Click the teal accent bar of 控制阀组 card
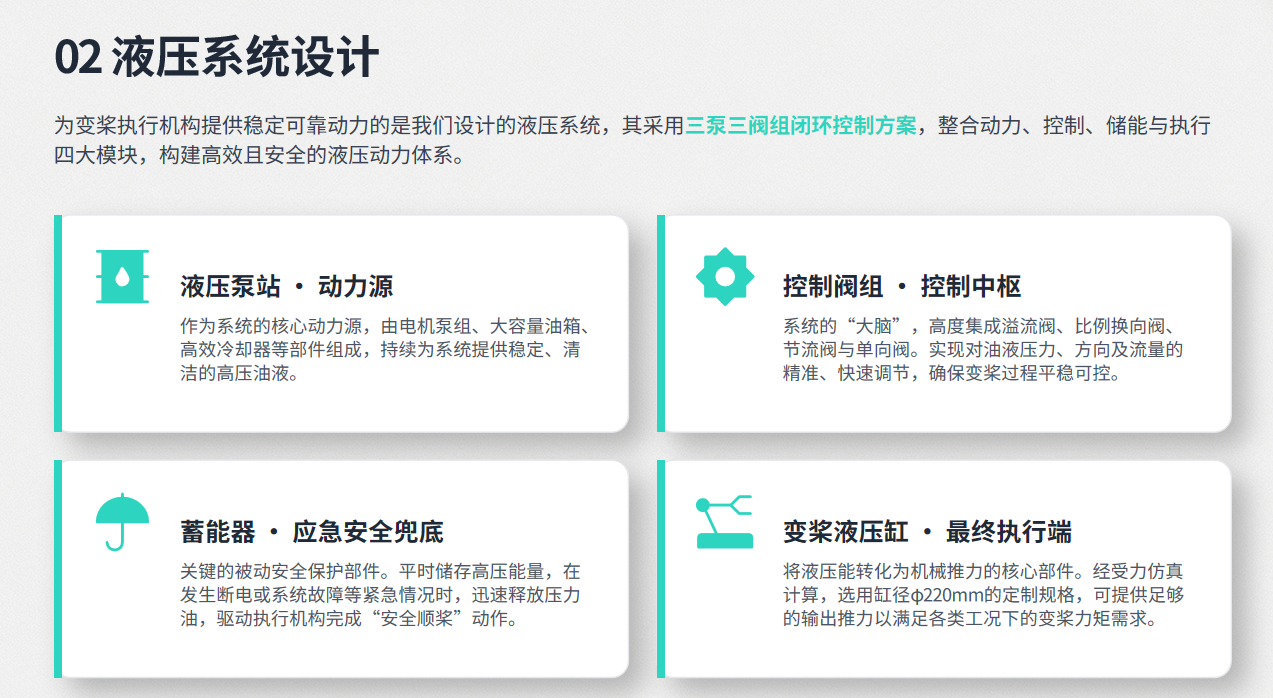 pyautogui.click(x=661, y=323)
